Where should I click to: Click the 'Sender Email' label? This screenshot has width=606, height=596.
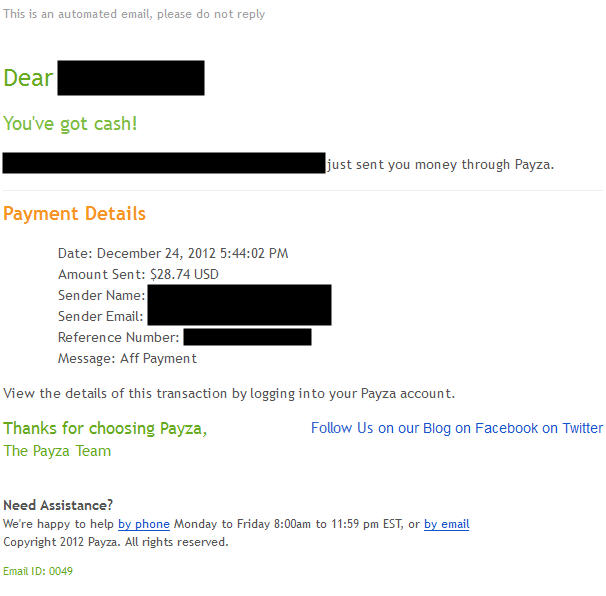(100, 317)
